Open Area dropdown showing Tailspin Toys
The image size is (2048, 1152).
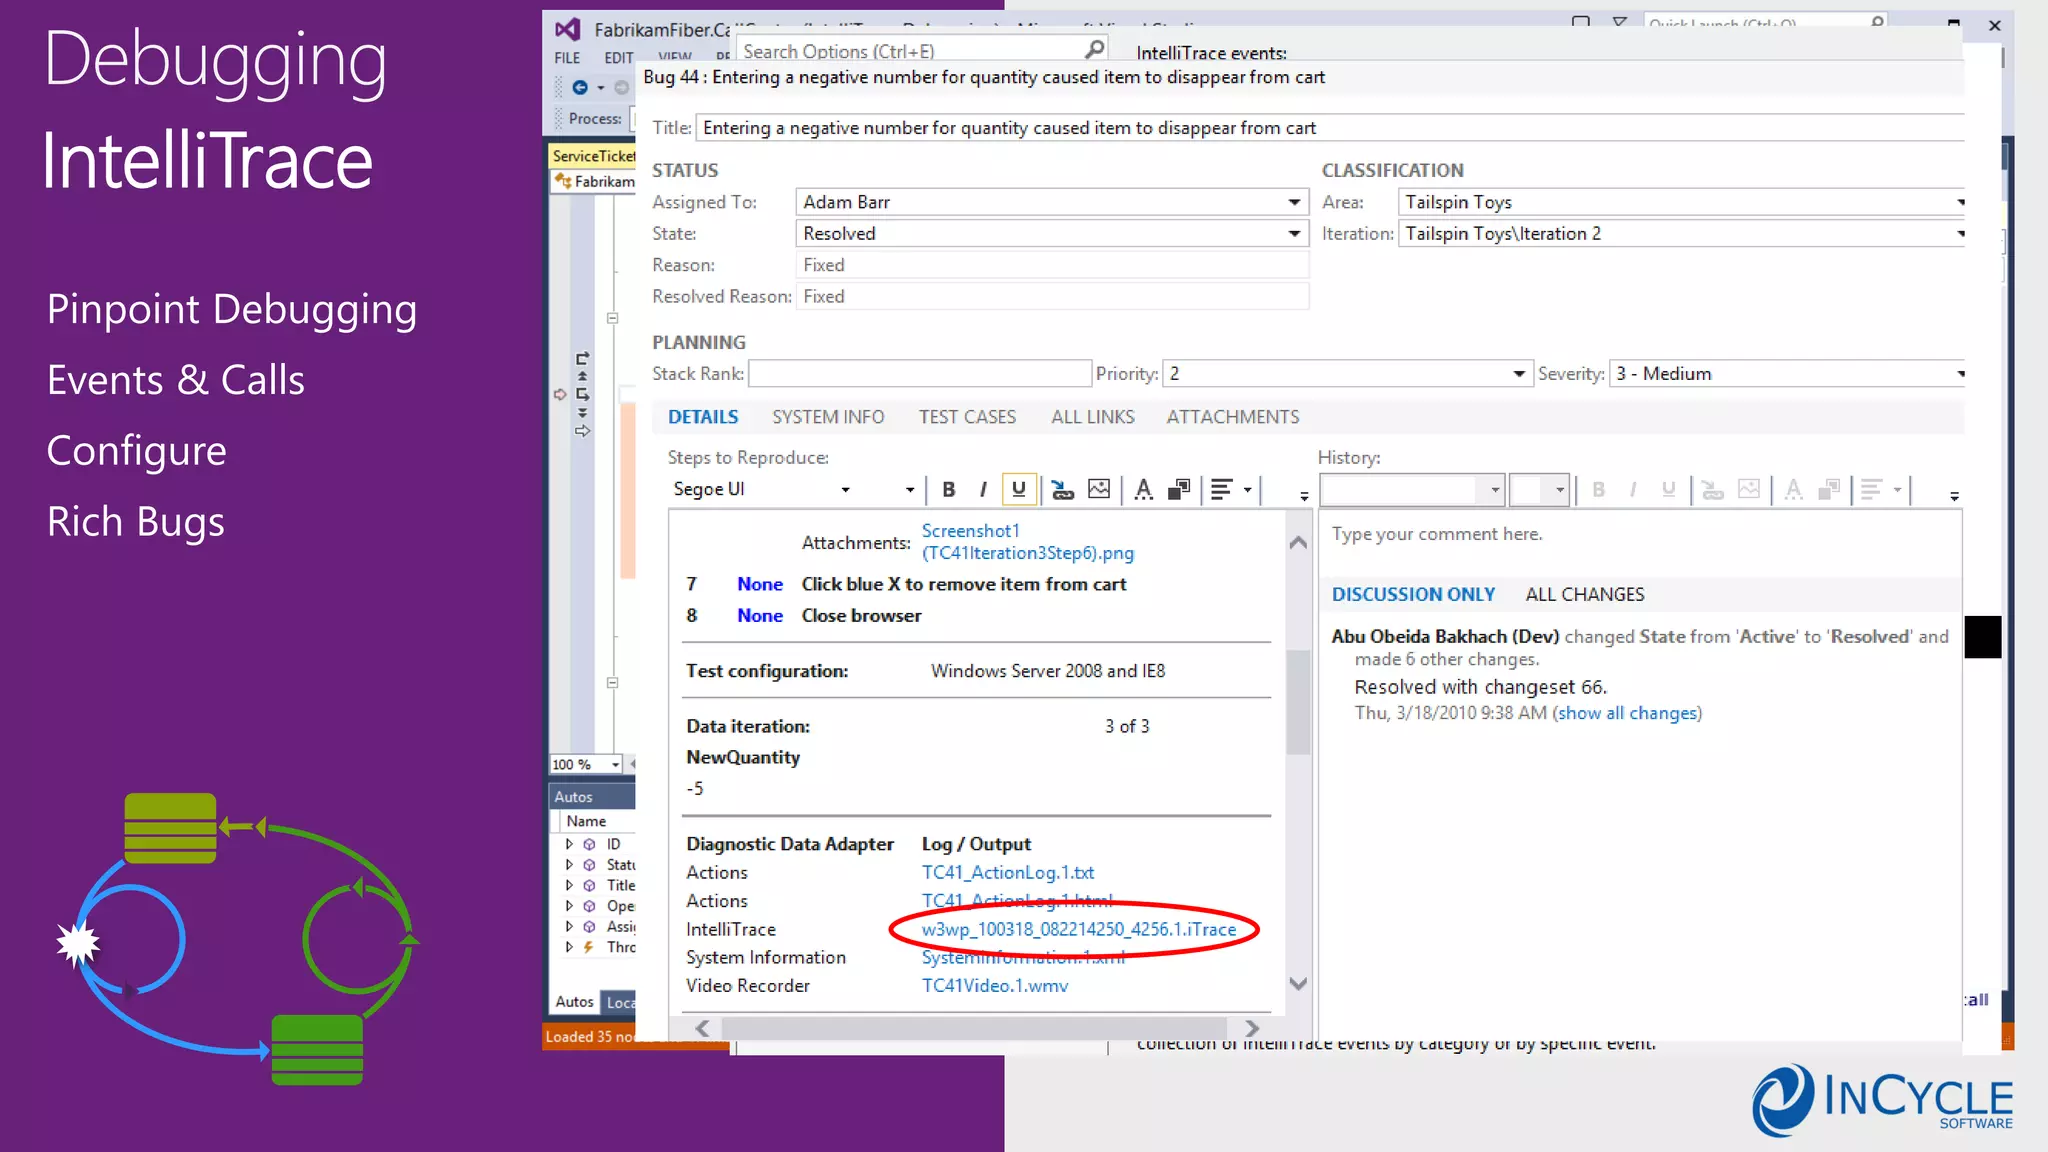pos(1959,202)
